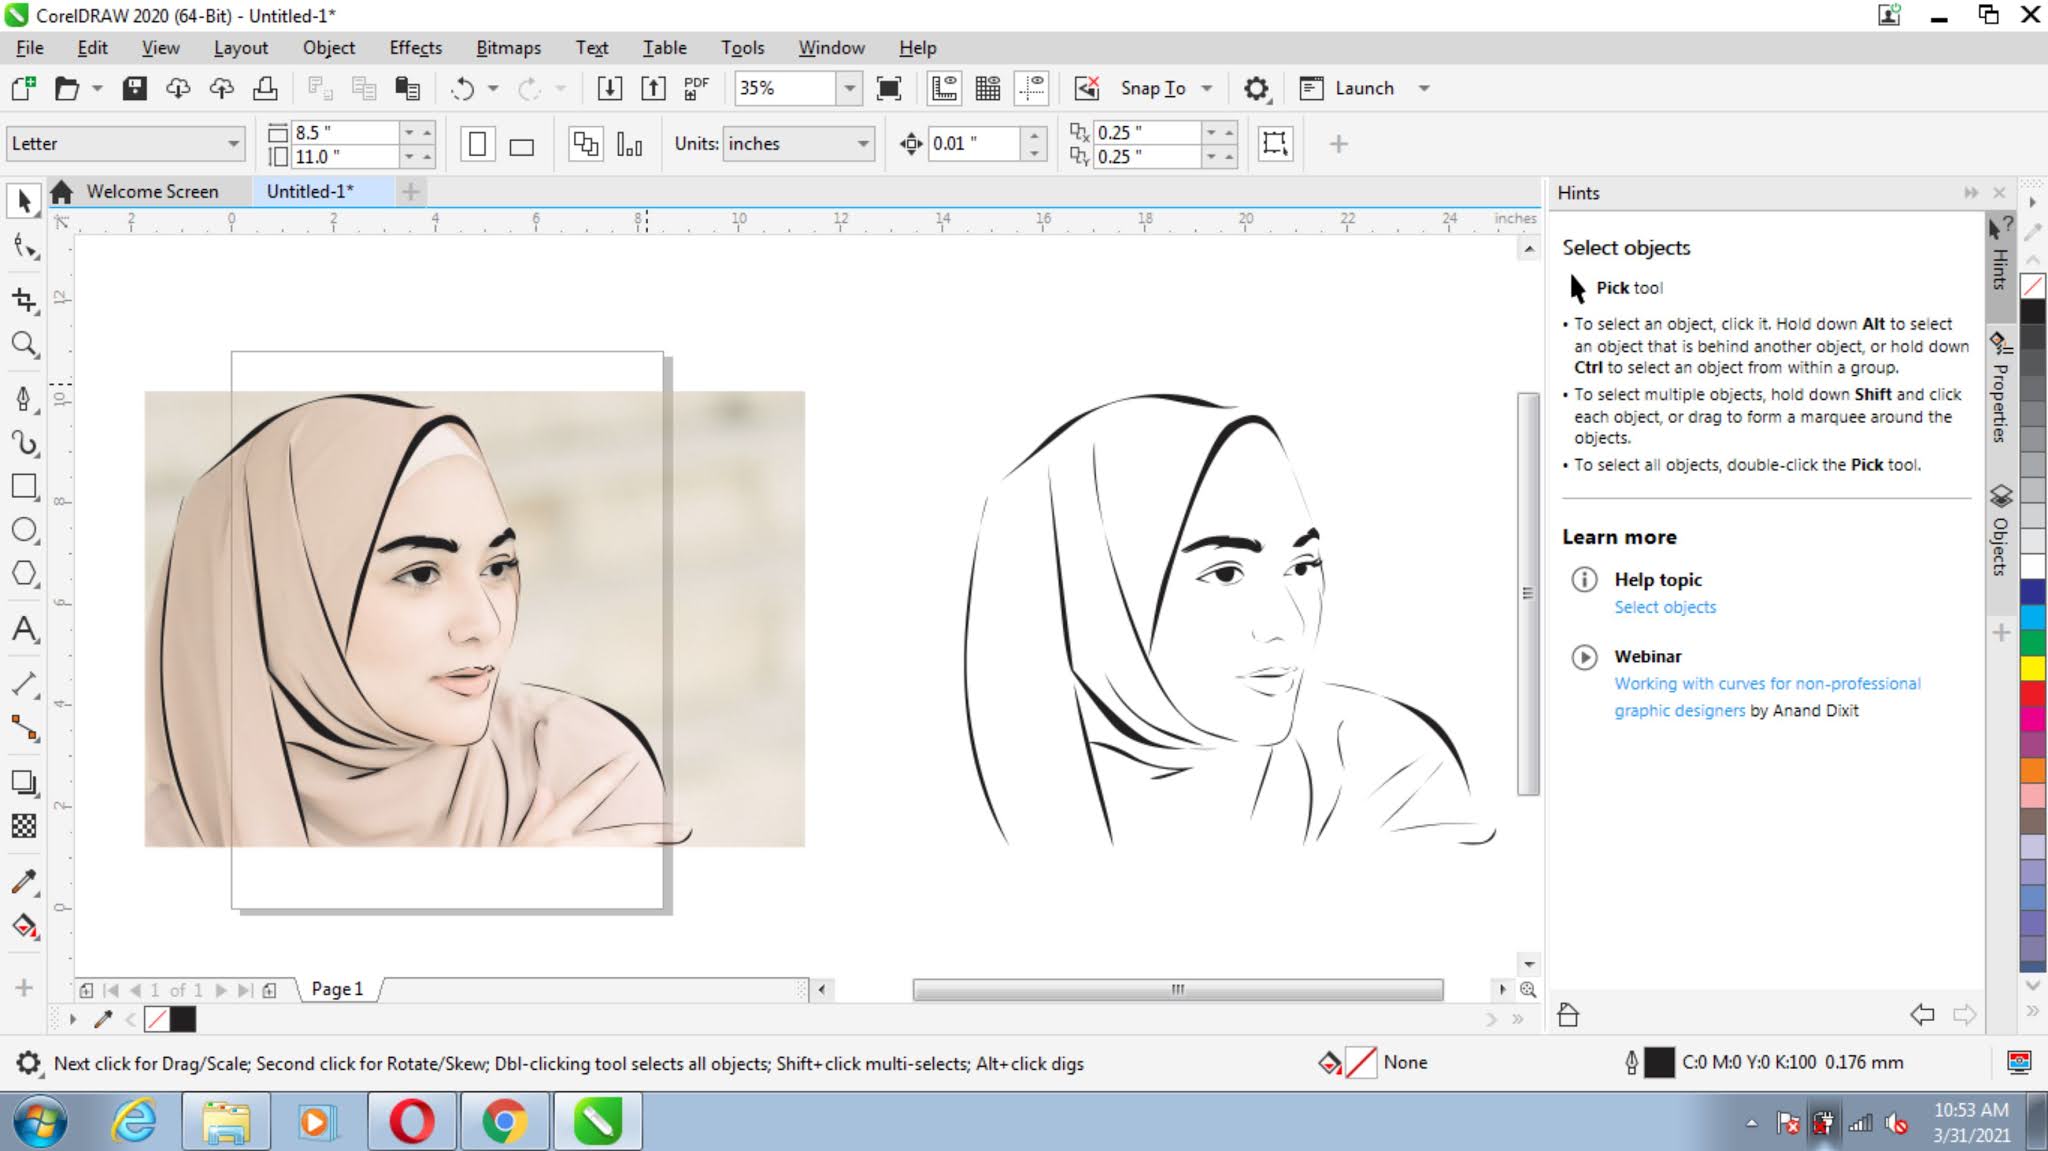The height and width of the screenshot is (1151, 2048).
Task: Open the Bitmaps menu
Action: [x=509, y=47]
